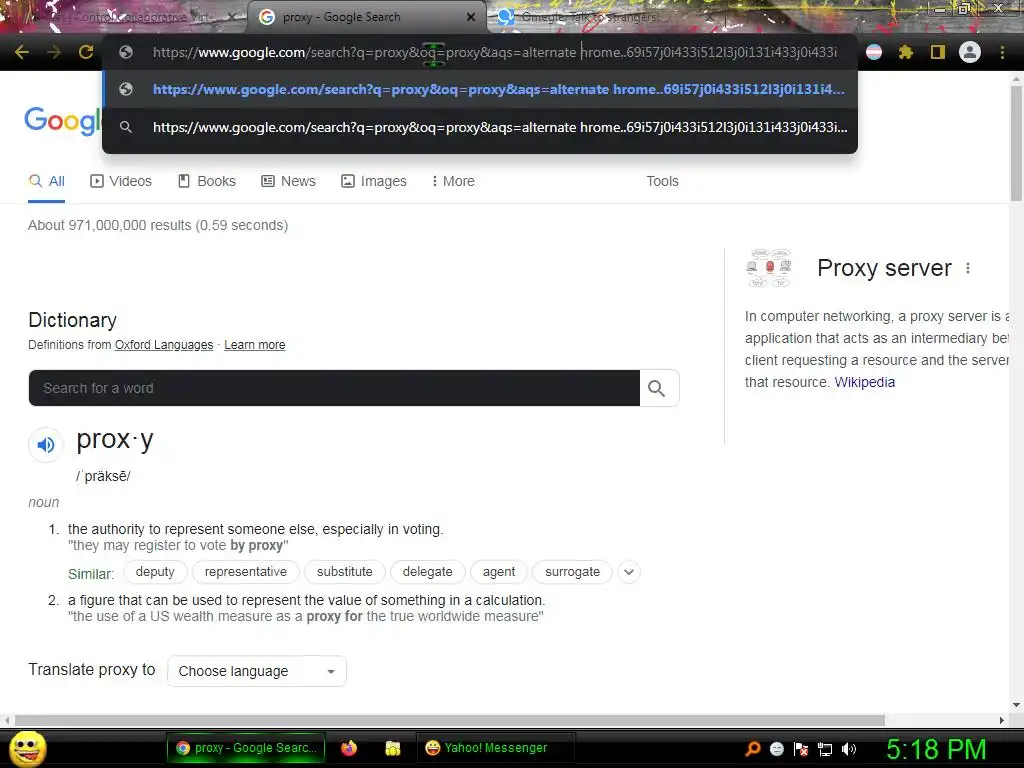
Task: Click the Proxy server thumbnail image
Action: tap(769, 268)
